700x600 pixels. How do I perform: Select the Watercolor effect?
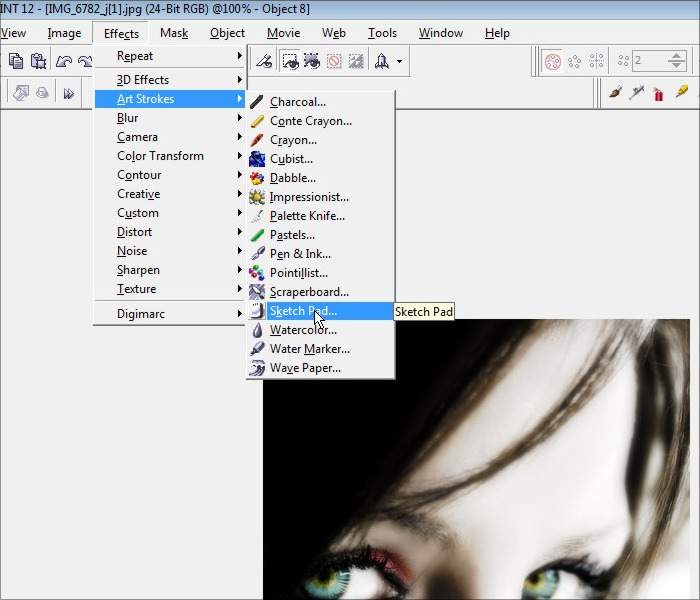303,330
